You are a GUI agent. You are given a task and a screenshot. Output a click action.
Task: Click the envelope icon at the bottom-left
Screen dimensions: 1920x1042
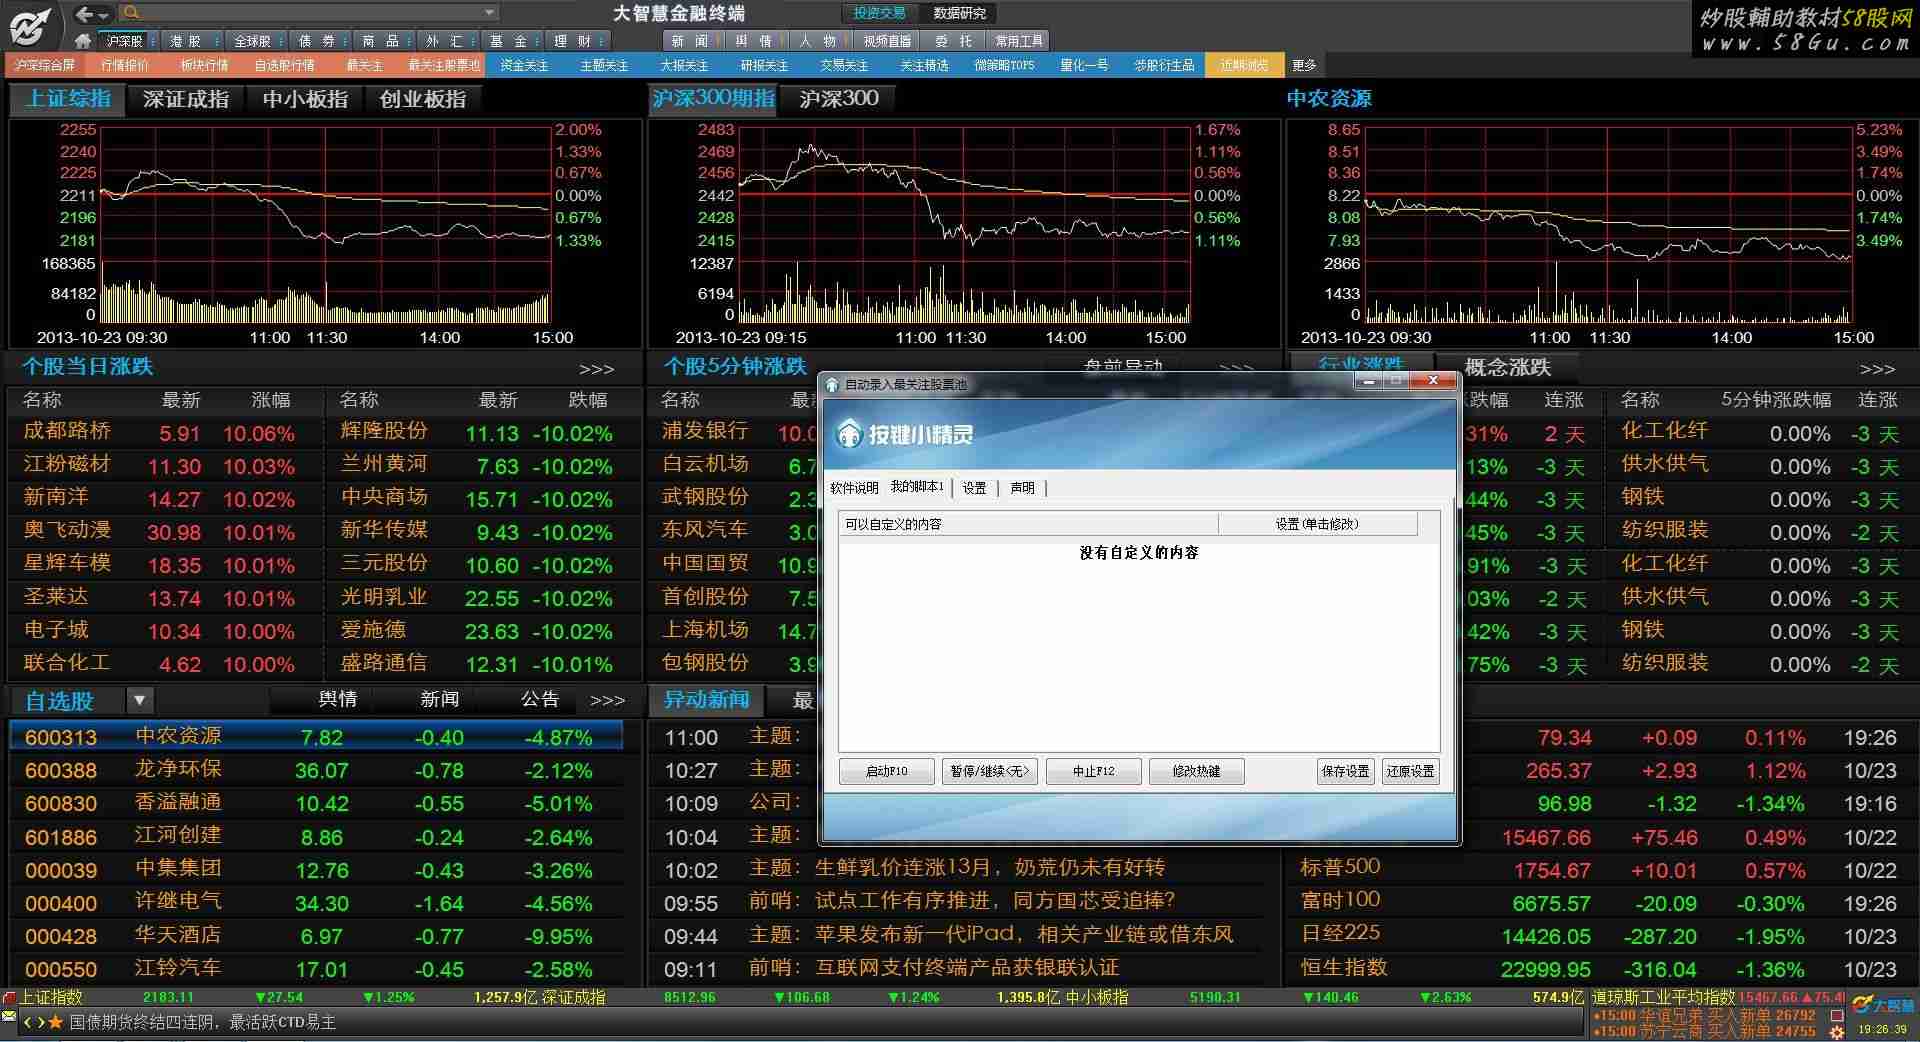[9, 1018]
